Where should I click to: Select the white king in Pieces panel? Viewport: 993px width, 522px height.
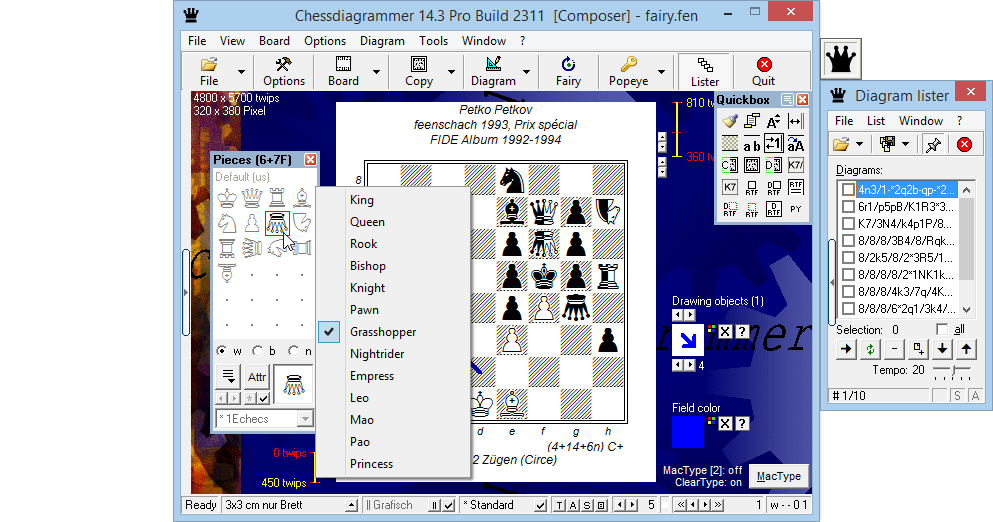coord(226,197)
